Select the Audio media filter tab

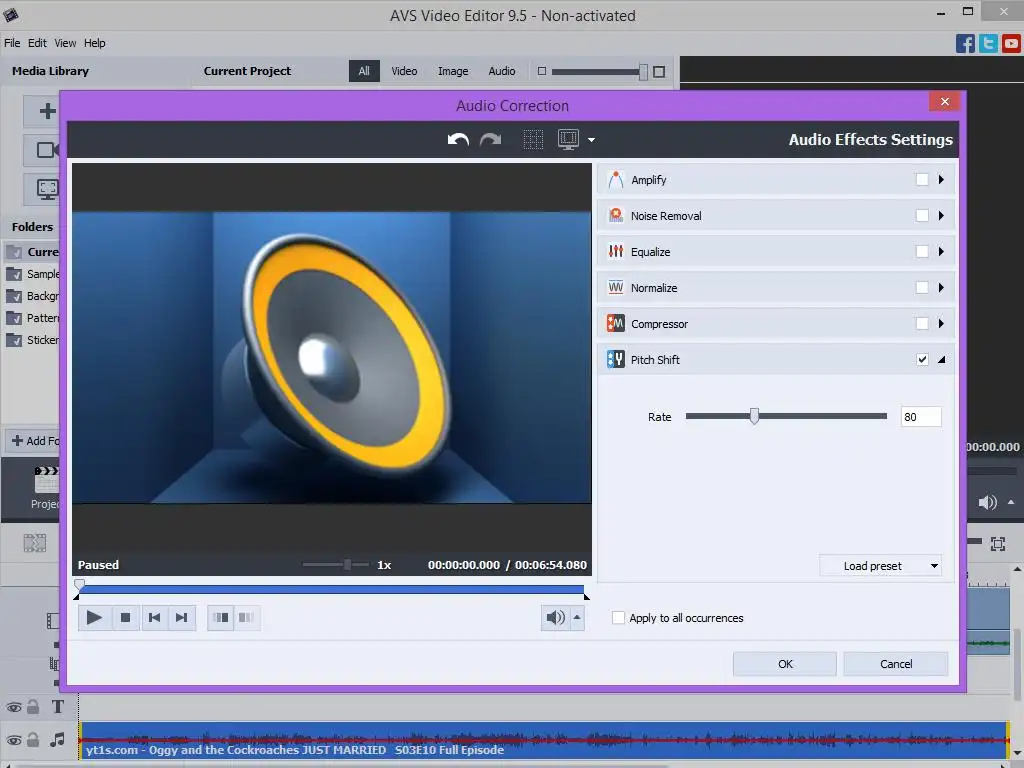coord(502,71)
